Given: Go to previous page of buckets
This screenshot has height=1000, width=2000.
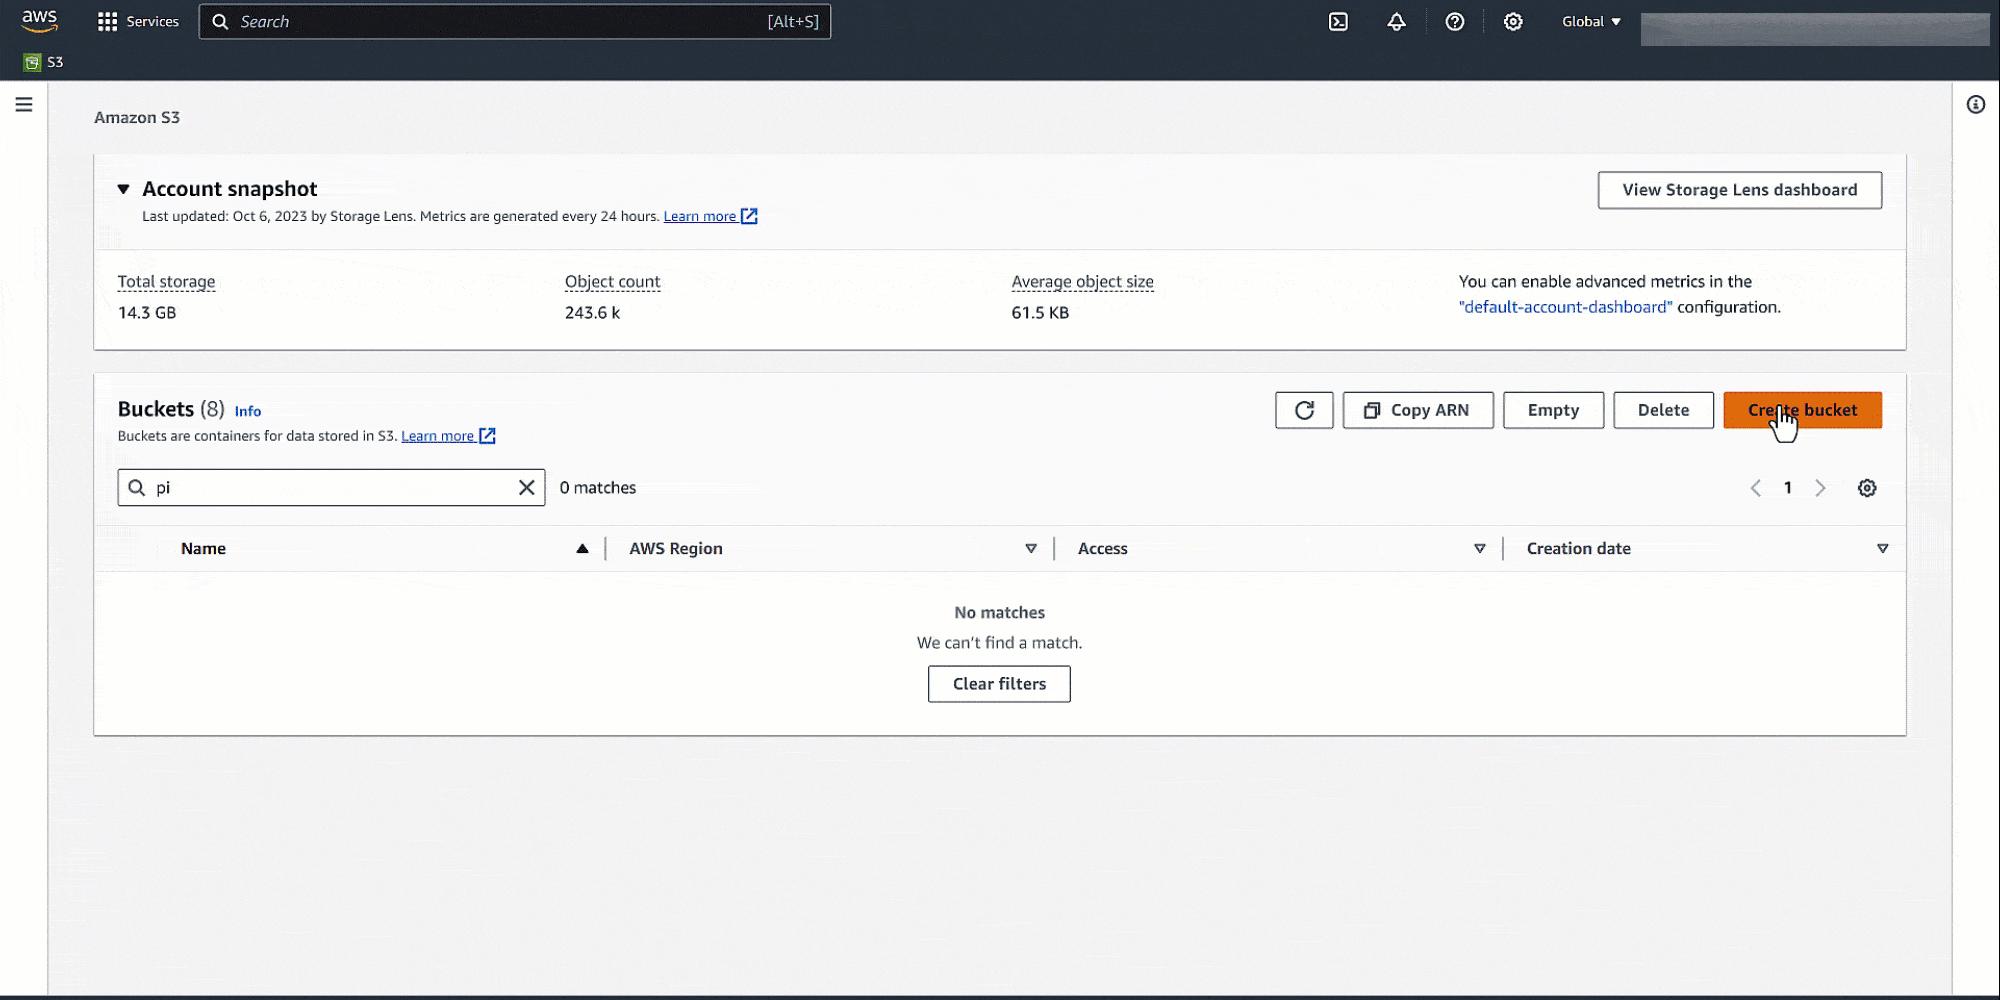Looking at the screenshot, I should pyautogui.click(x=1756, y=488).
